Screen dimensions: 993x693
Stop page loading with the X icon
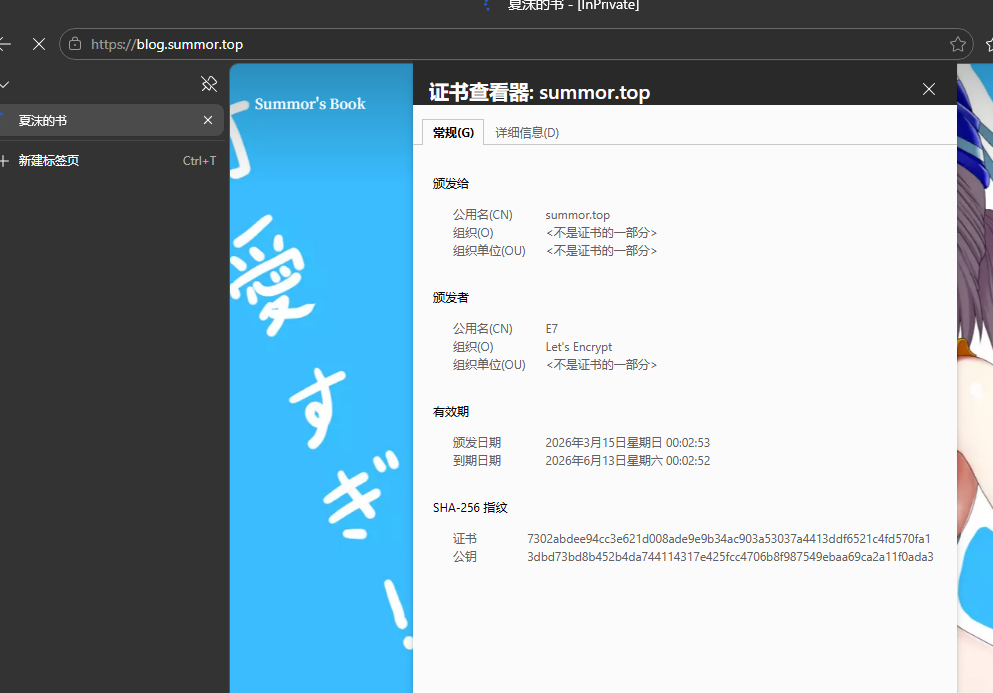(39, 44)
